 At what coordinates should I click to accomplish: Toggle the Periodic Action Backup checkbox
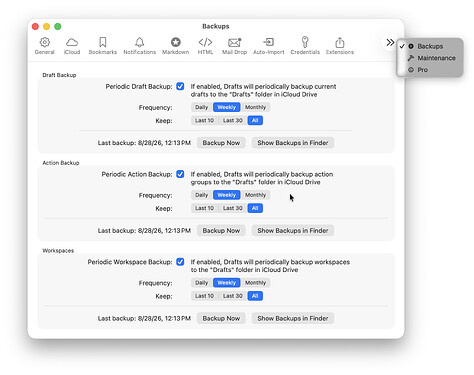[180, 174]
